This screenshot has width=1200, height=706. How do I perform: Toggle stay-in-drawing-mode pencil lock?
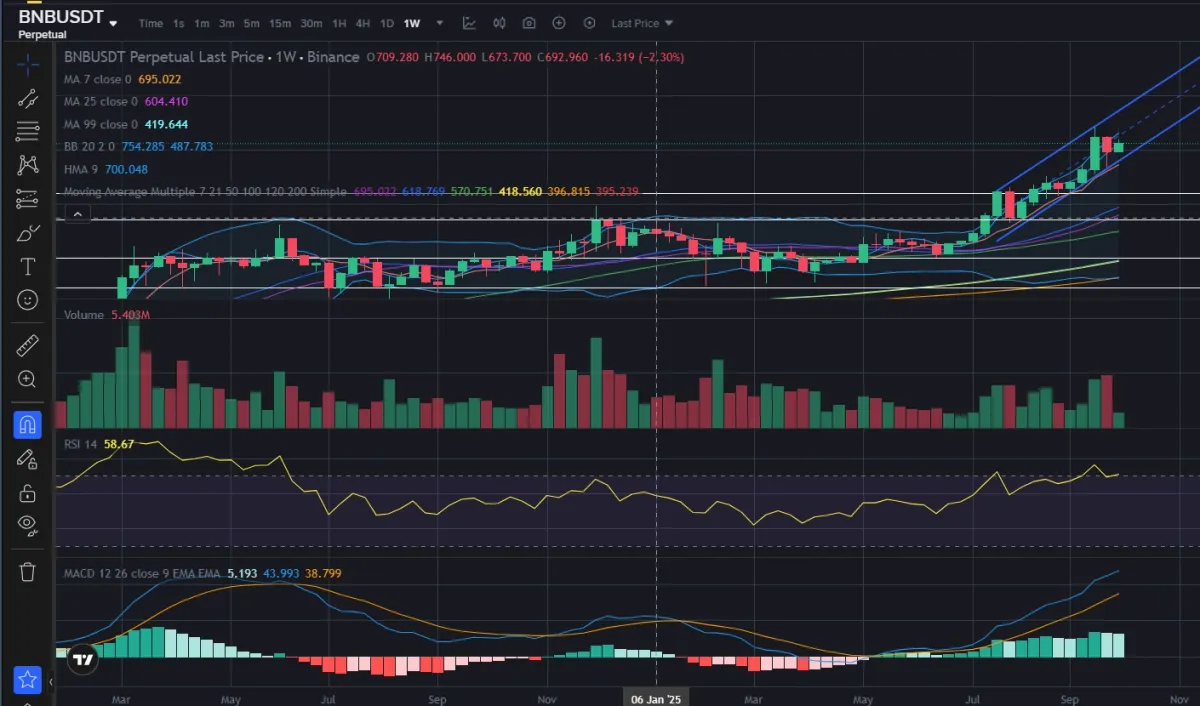coord(28,458)
